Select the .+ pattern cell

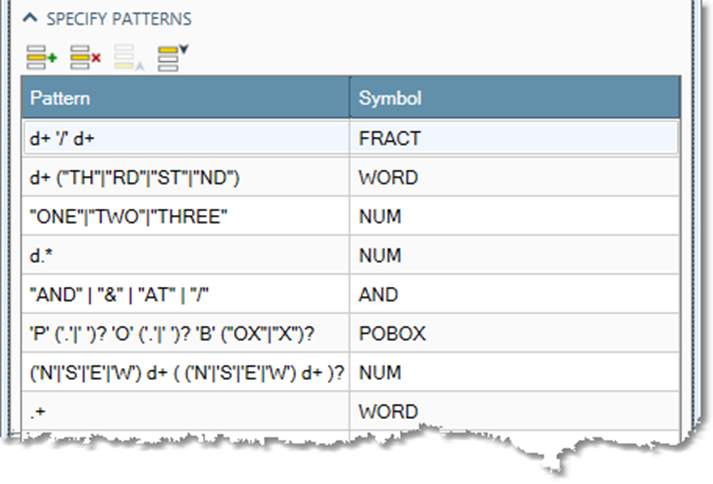tap(185, 411)
